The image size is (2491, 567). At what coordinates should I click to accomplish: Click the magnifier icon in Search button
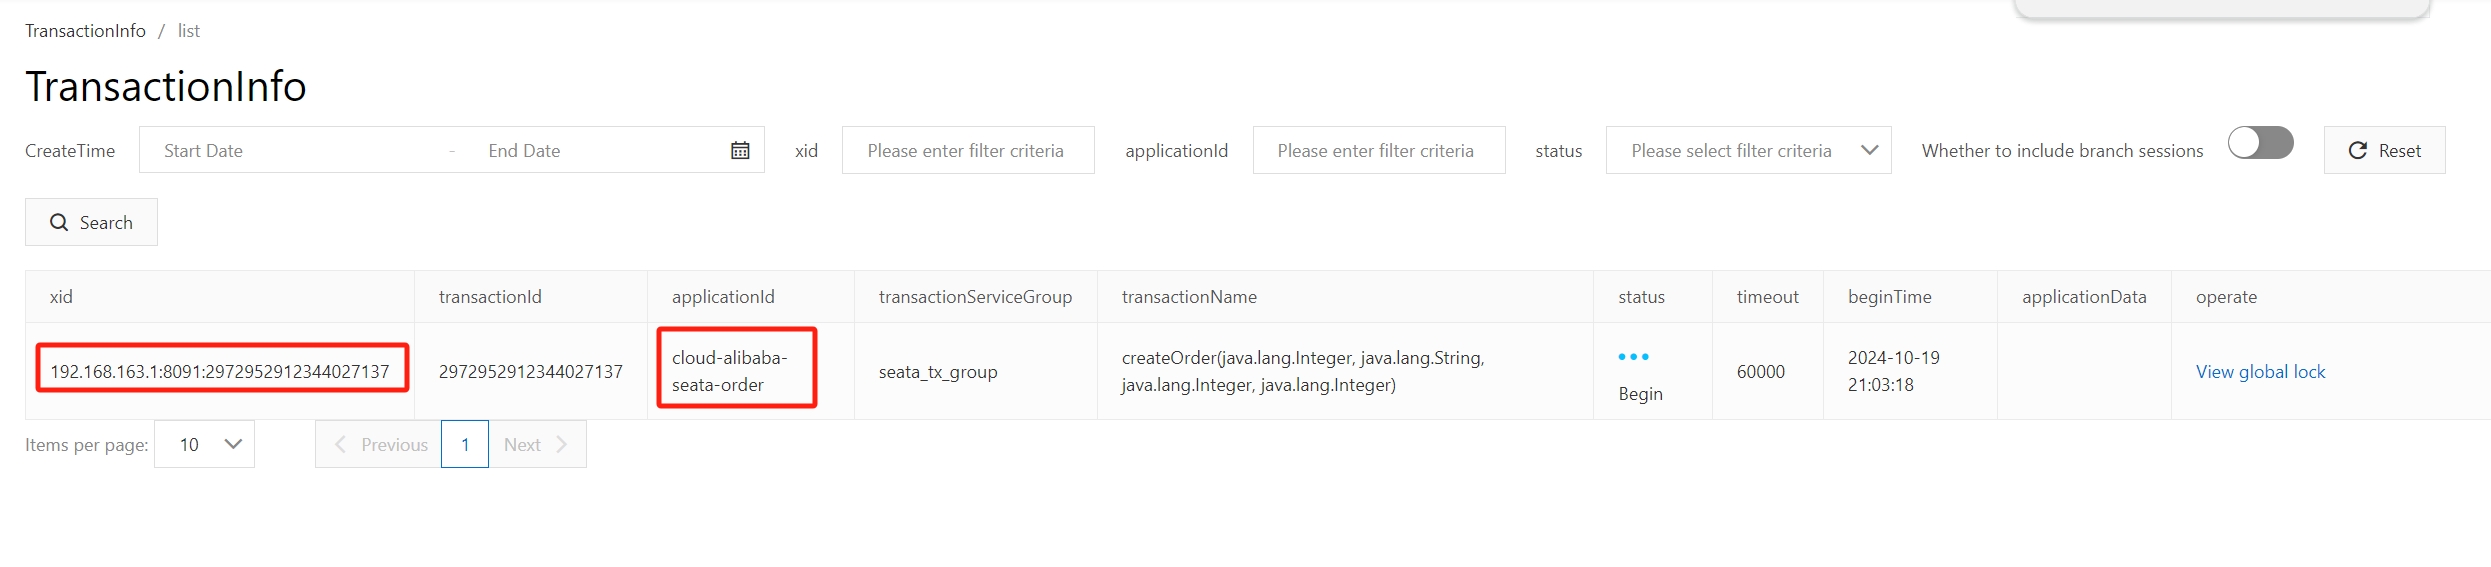[59, 222]
